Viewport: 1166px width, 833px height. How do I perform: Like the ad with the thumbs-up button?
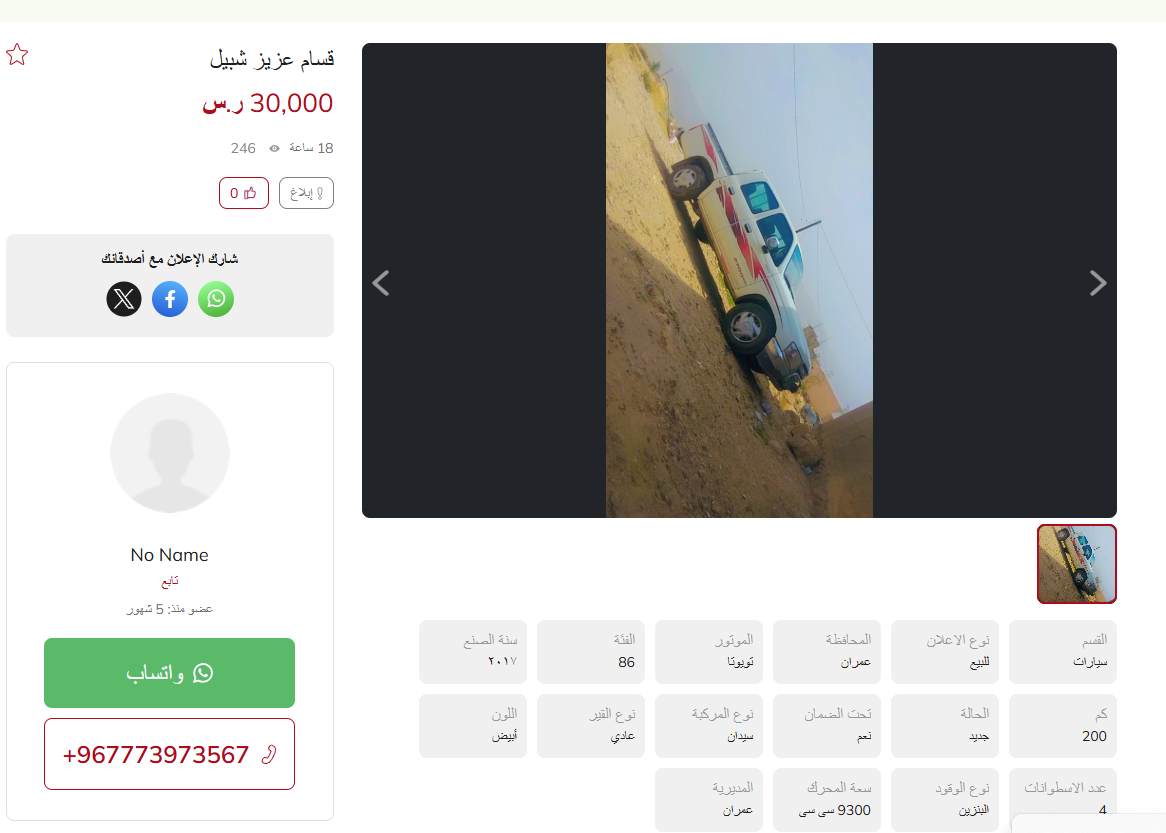[x=243, y=193]
